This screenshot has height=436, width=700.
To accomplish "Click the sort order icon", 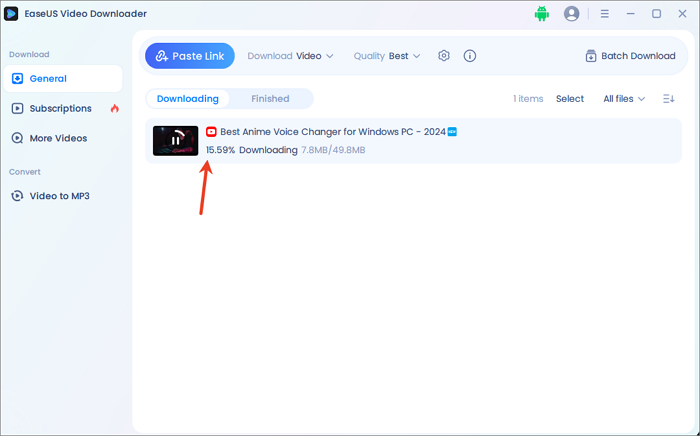I will click(668, 99).
